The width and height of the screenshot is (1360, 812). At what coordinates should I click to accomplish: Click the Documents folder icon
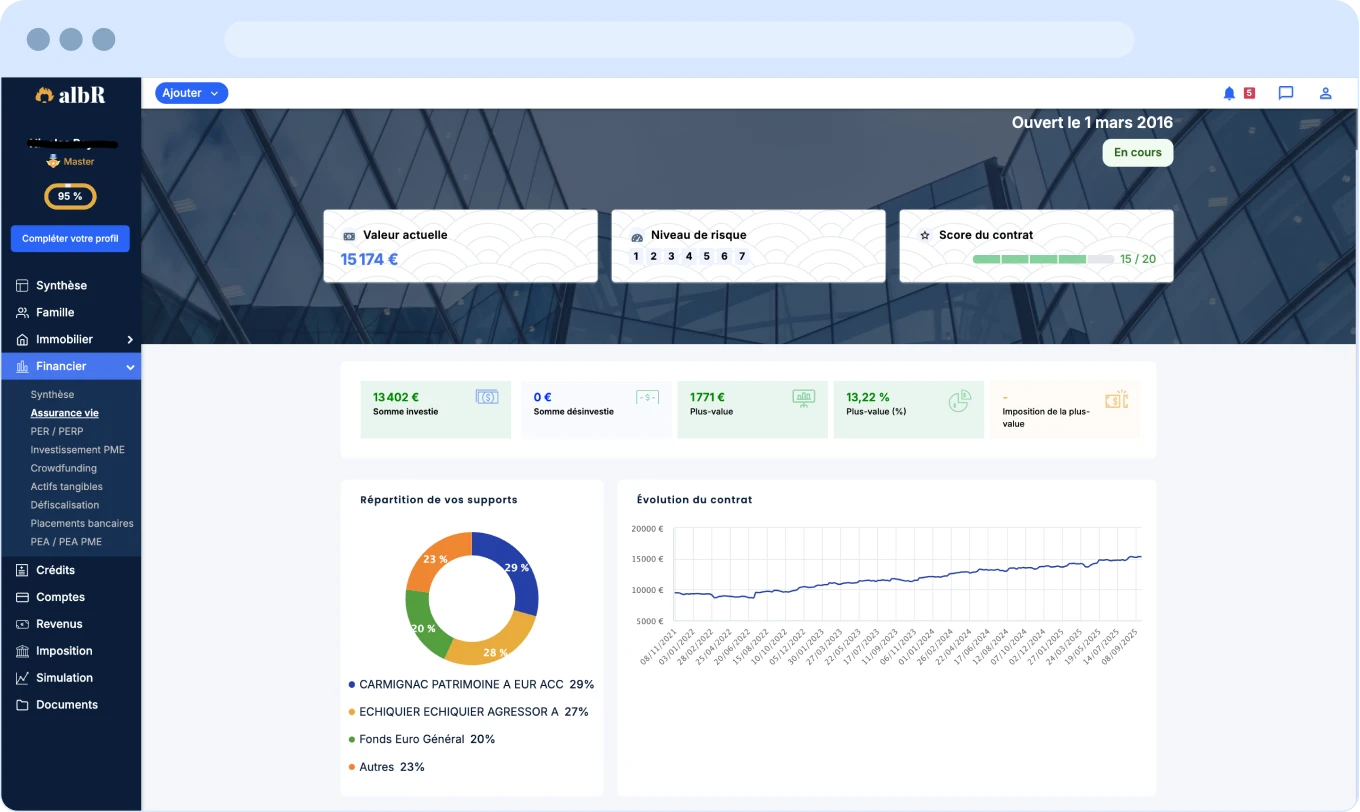tap(22, 705)
